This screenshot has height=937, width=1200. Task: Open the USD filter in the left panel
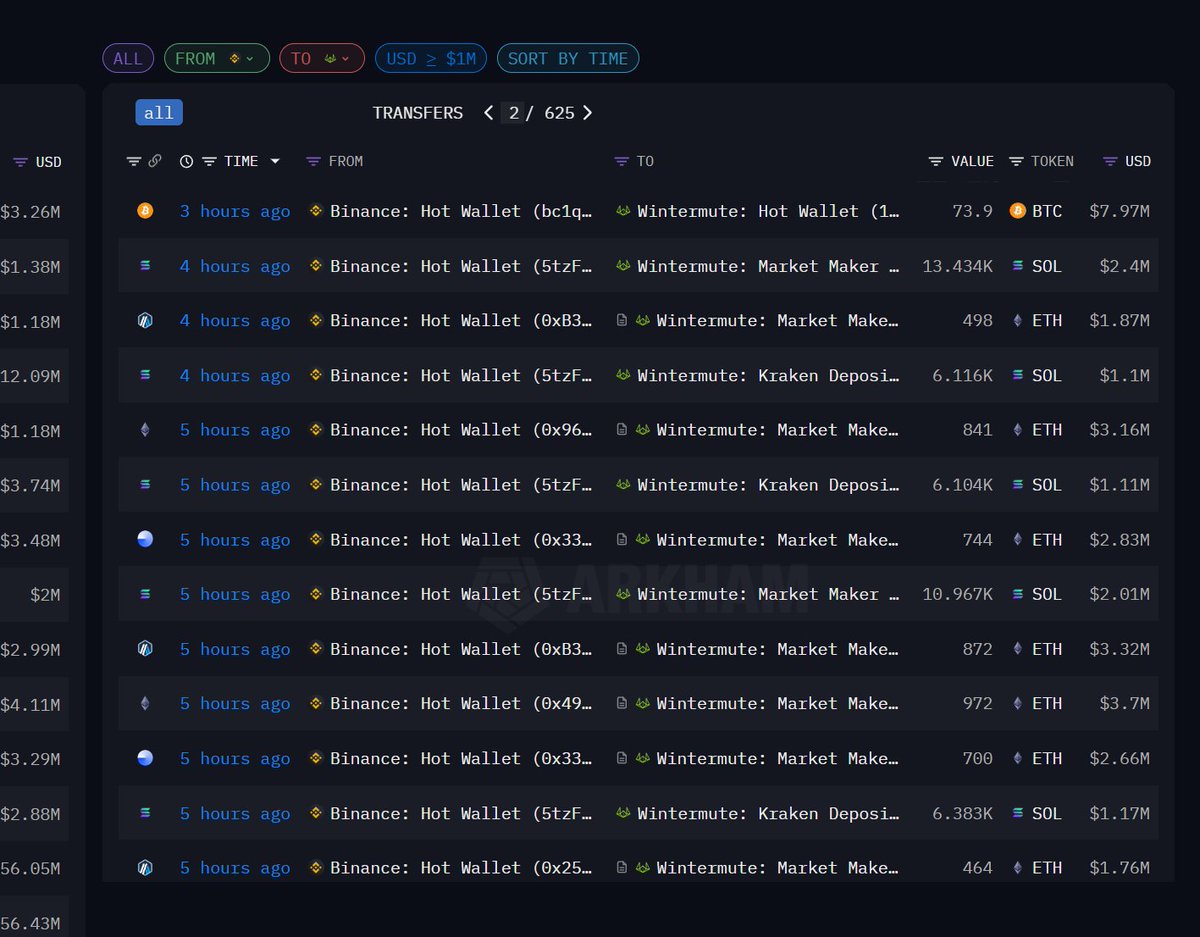click(x=20, y=162)
